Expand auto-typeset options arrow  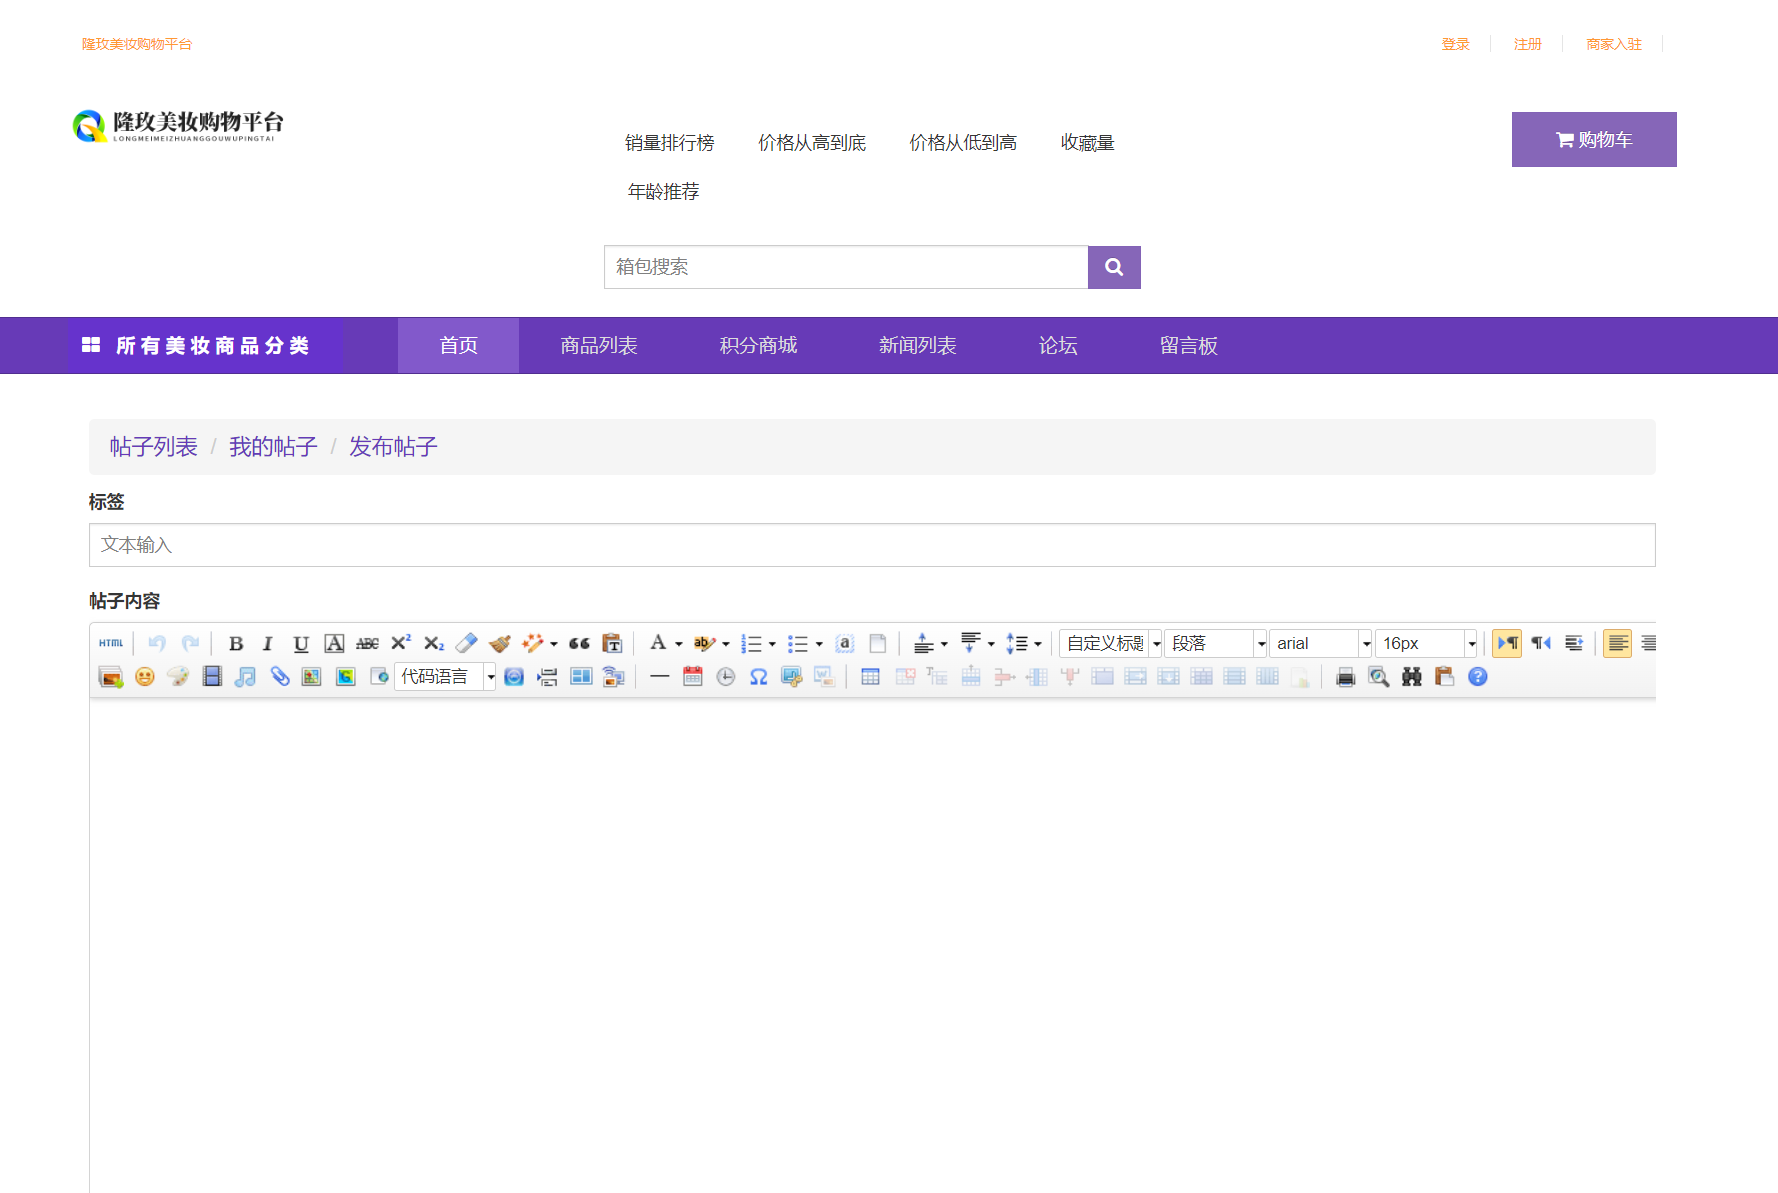554,644
